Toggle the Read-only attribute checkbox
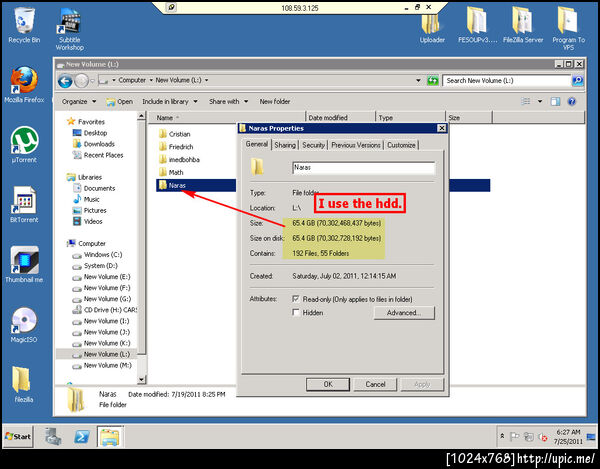The width and height of the screenshot is (600, 469). 296,299
